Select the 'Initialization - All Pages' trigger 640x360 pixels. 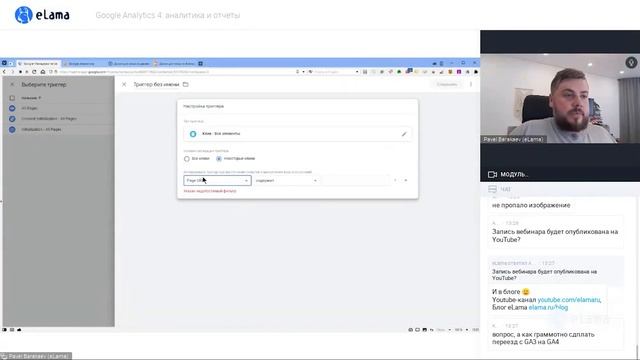58,129
